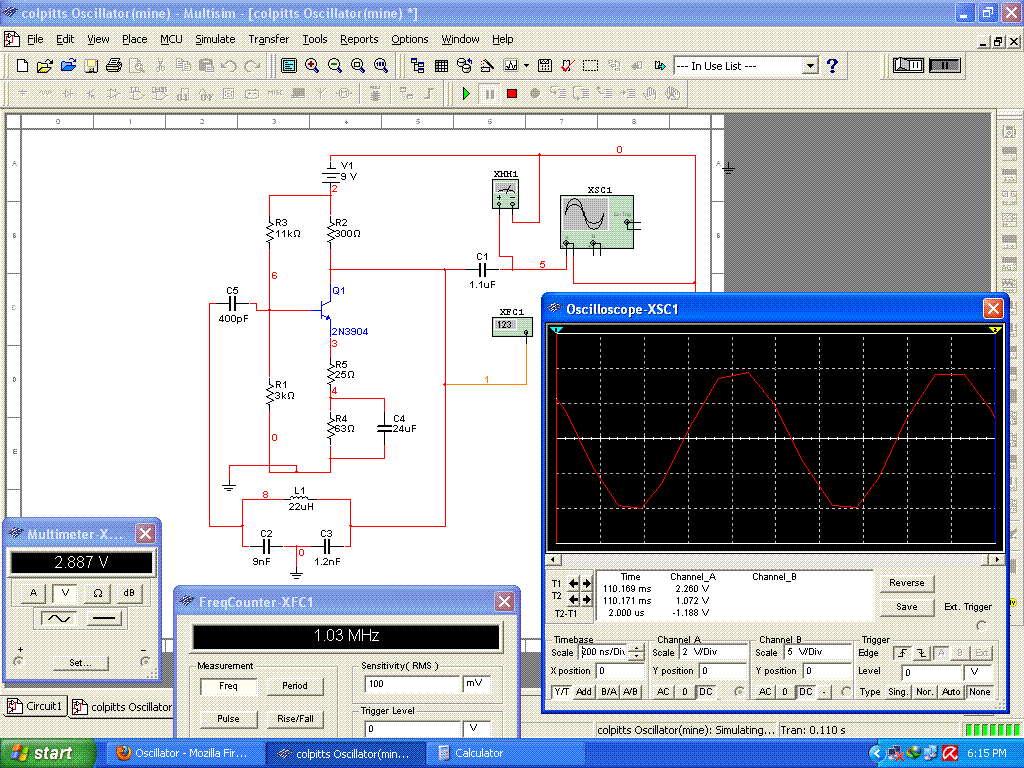Click the Timebase X position input field
1024x768 pixels.
620,671
